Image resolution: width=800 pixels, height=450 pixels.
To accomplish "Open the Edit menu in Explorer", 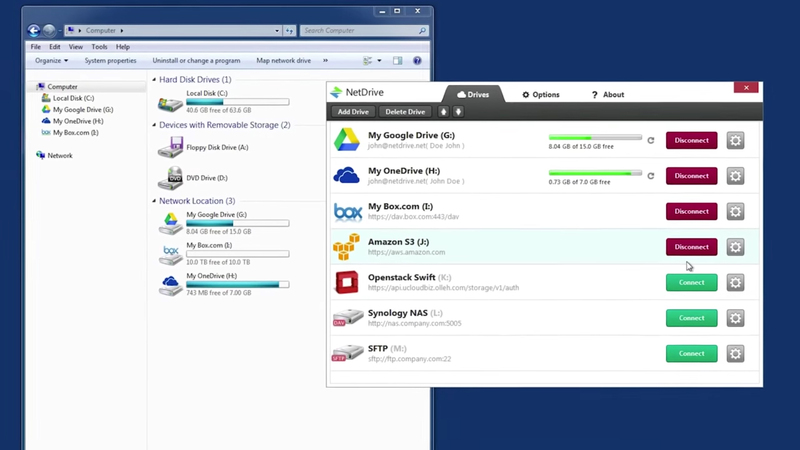I will (x=55, y=47).
